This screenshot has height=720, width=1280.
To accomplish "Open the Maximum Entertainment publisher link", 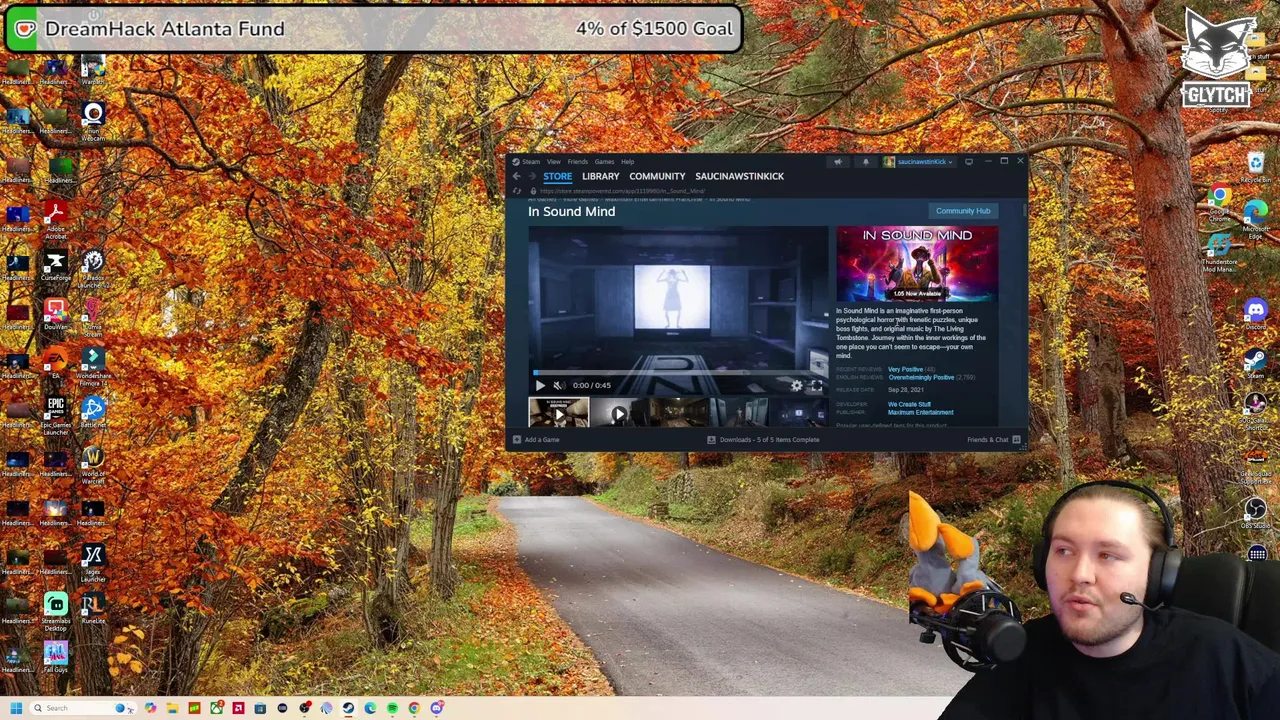I will 920,412.
